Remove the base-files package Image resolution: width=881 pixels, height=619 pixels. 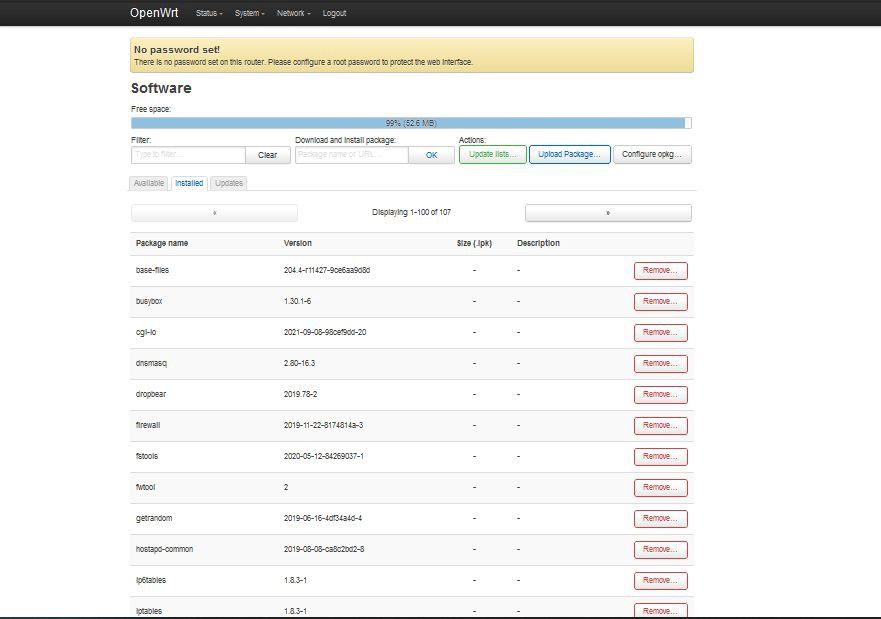coord(660,271)
